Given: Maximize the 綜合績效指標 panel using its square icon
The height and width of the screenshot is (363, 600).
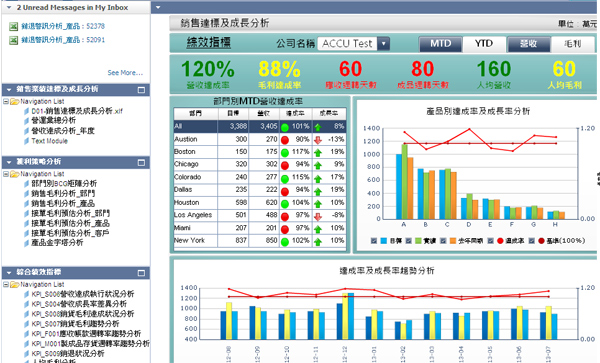Looking at the screenshot, I should 141,273.
